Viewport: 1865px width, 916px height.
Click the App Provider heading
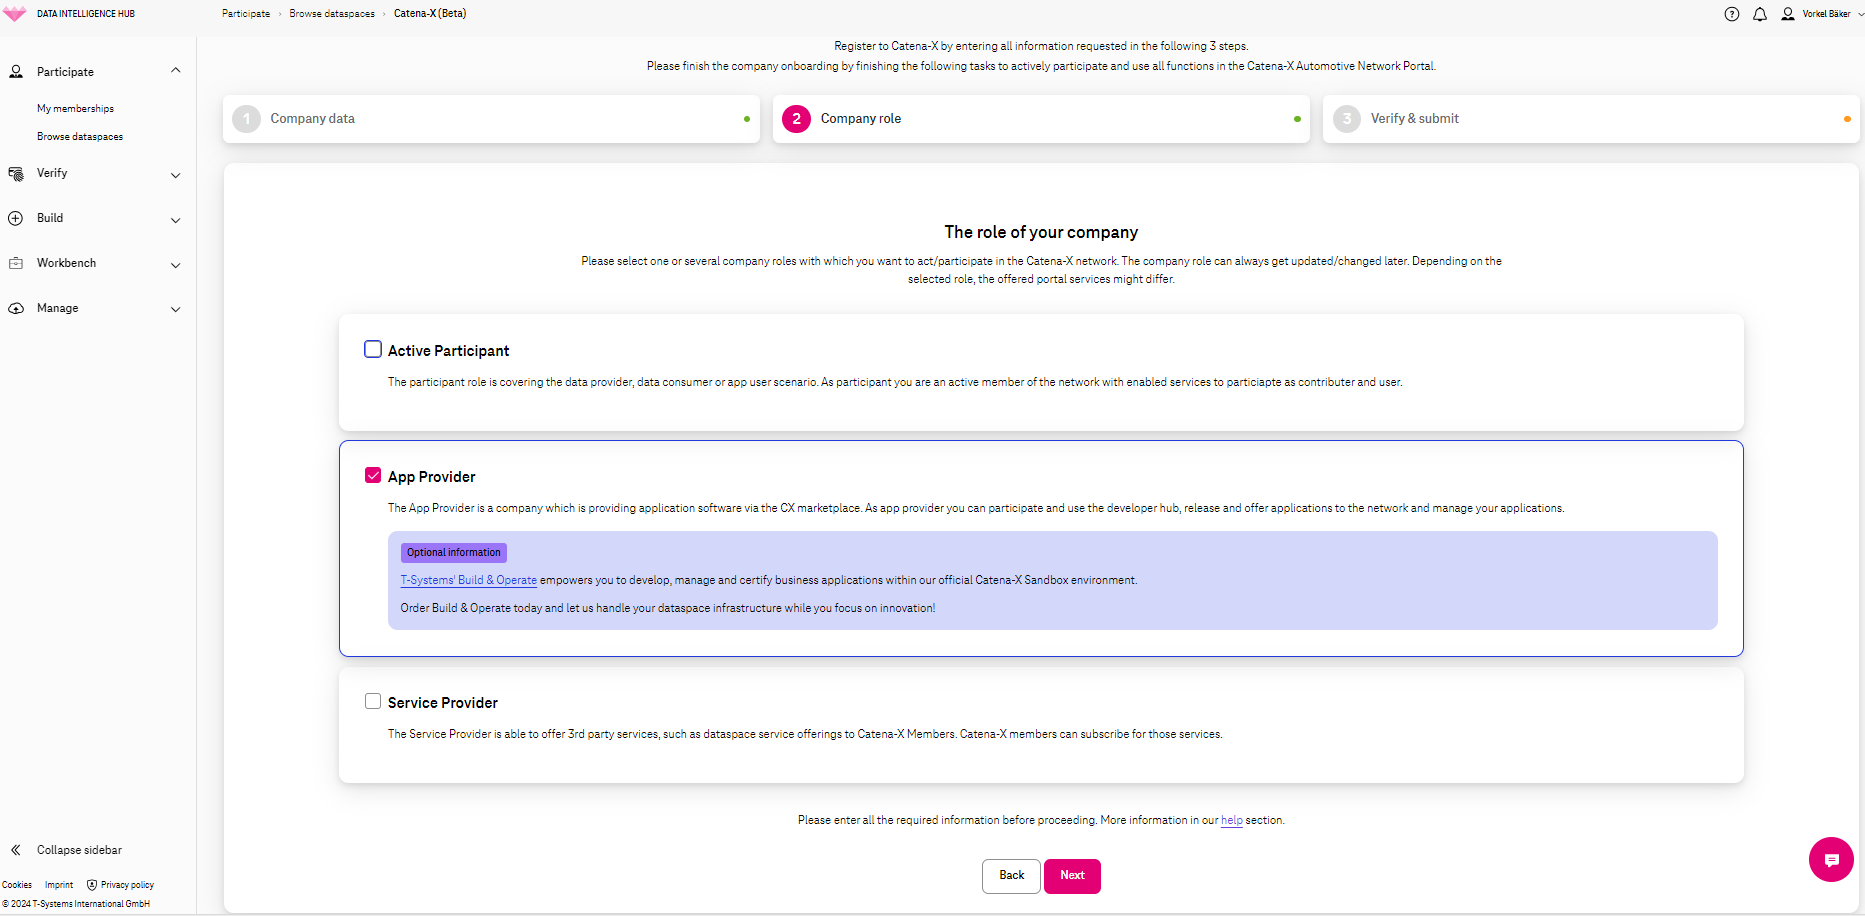(432, 477)
